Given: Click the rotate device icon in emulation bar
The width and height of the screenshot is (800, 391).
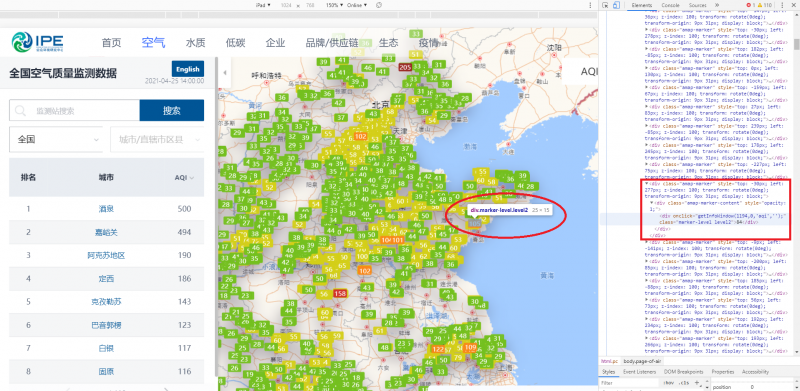Looking at the screenshot, I should coord(379,5).
